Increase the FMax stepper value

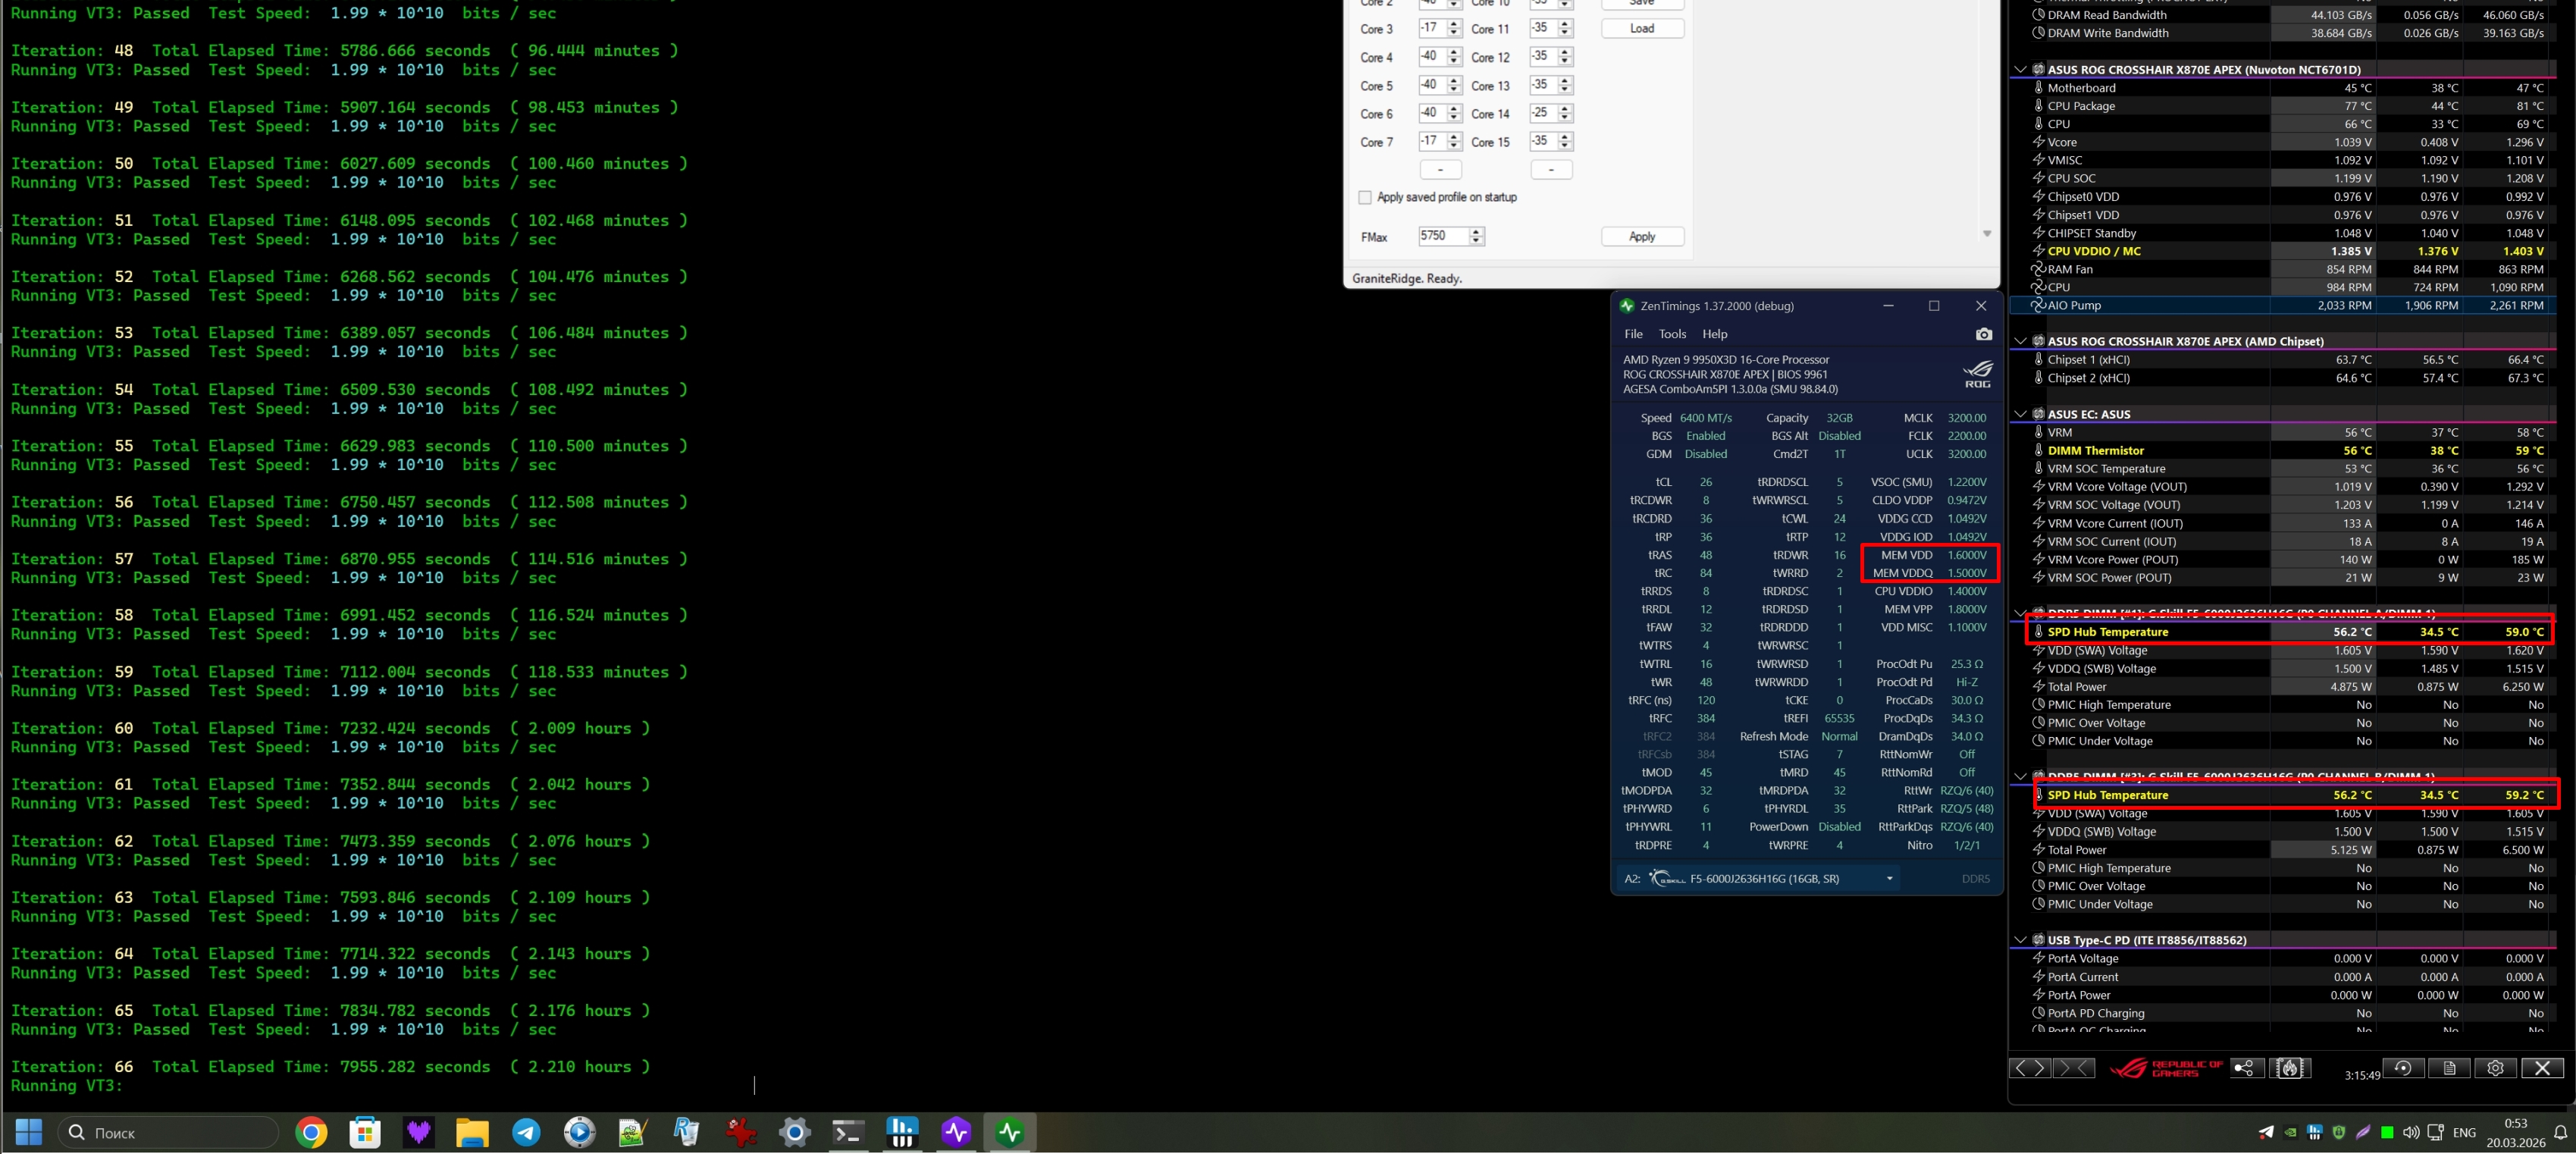(x=1477, y=232)
